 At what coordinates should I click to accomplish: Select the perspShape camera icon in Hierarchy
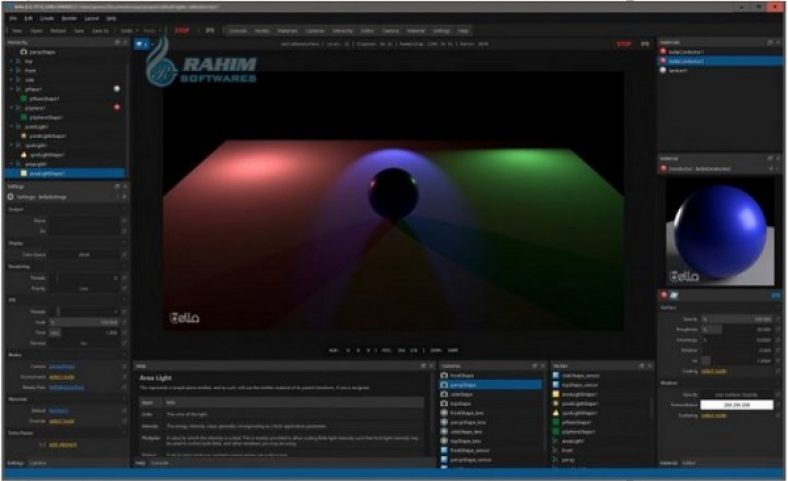23,52
